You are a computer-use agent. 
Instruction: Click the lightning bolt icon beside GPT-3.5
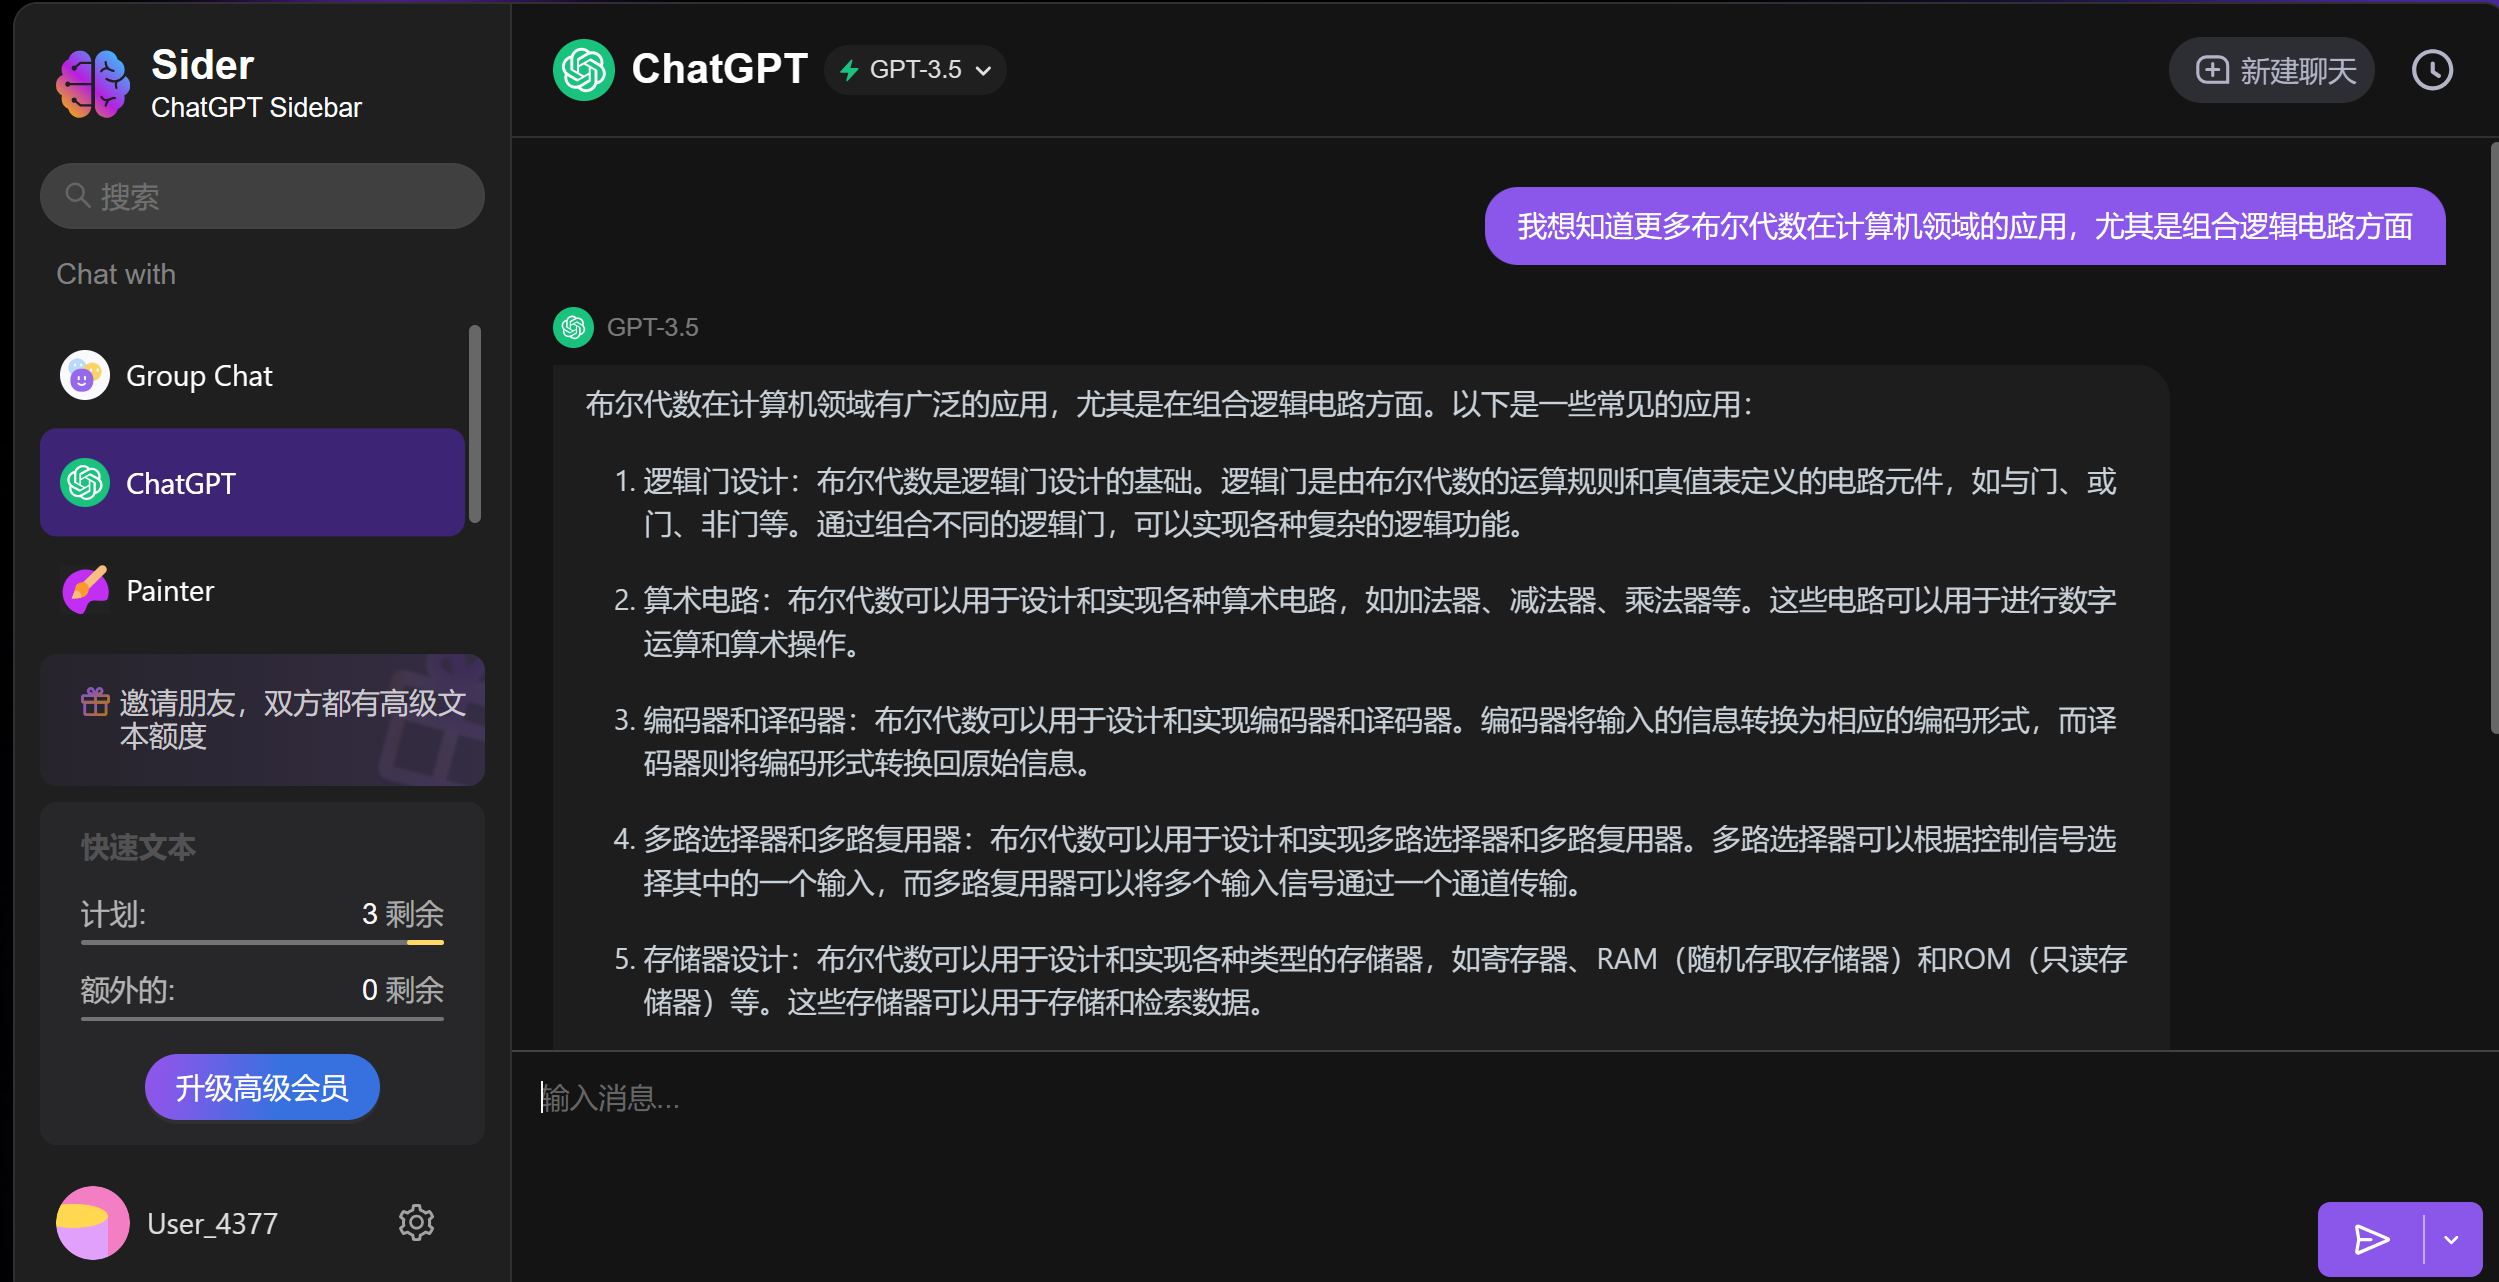[x=849, y=70]
